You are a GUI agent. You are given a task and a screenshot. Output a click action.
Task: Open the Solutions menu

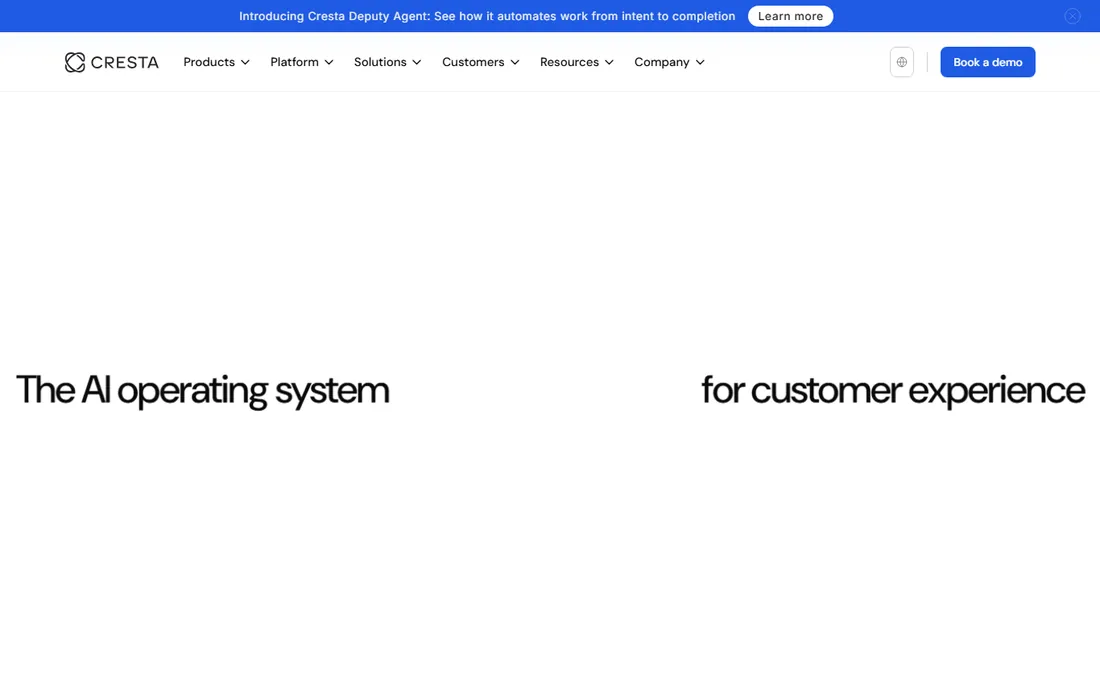(x=387, y=62)
